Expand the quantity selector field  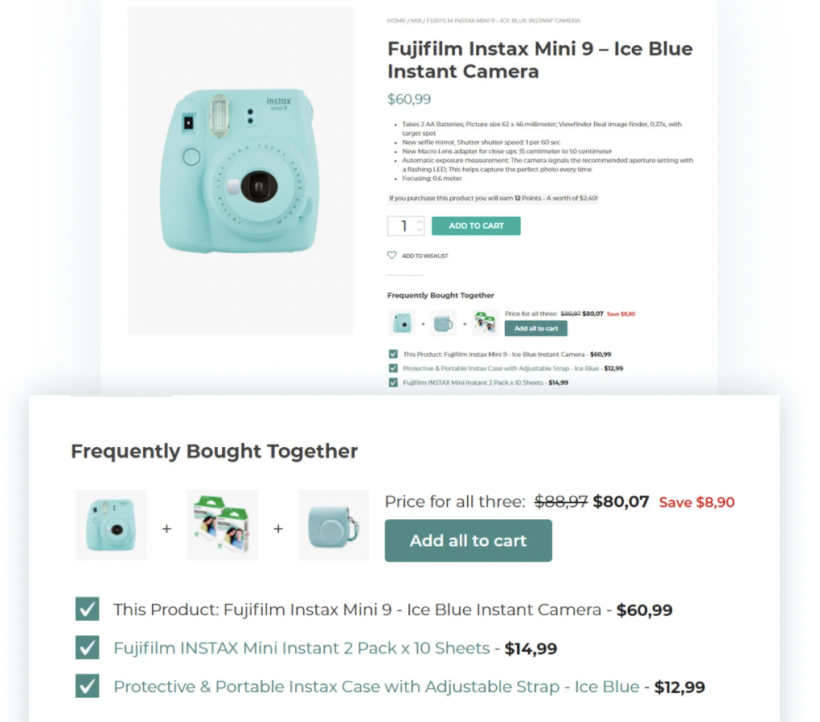[x=404, y=226]
